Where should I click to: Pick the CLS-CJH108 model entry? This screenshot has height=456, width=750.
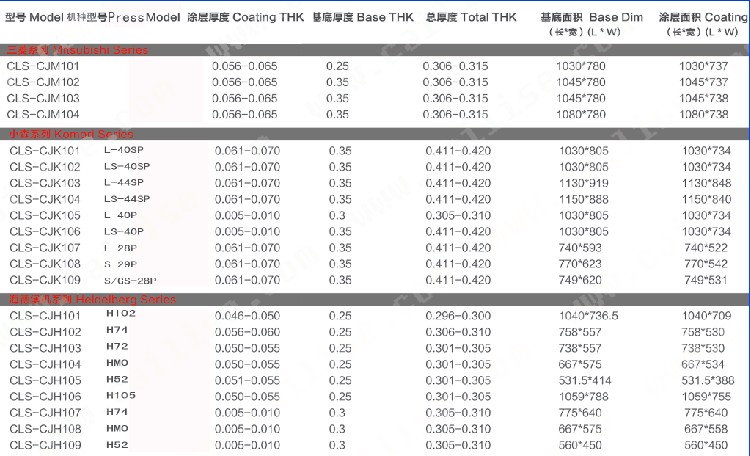coord(45,429)
